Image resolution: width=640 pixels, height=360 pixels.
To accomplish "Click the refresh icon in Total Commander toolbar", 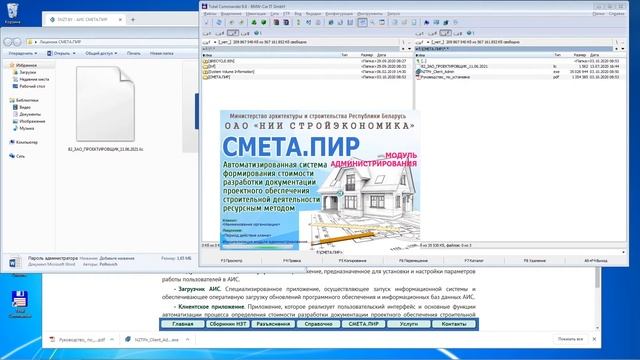I will click(219, 22).
